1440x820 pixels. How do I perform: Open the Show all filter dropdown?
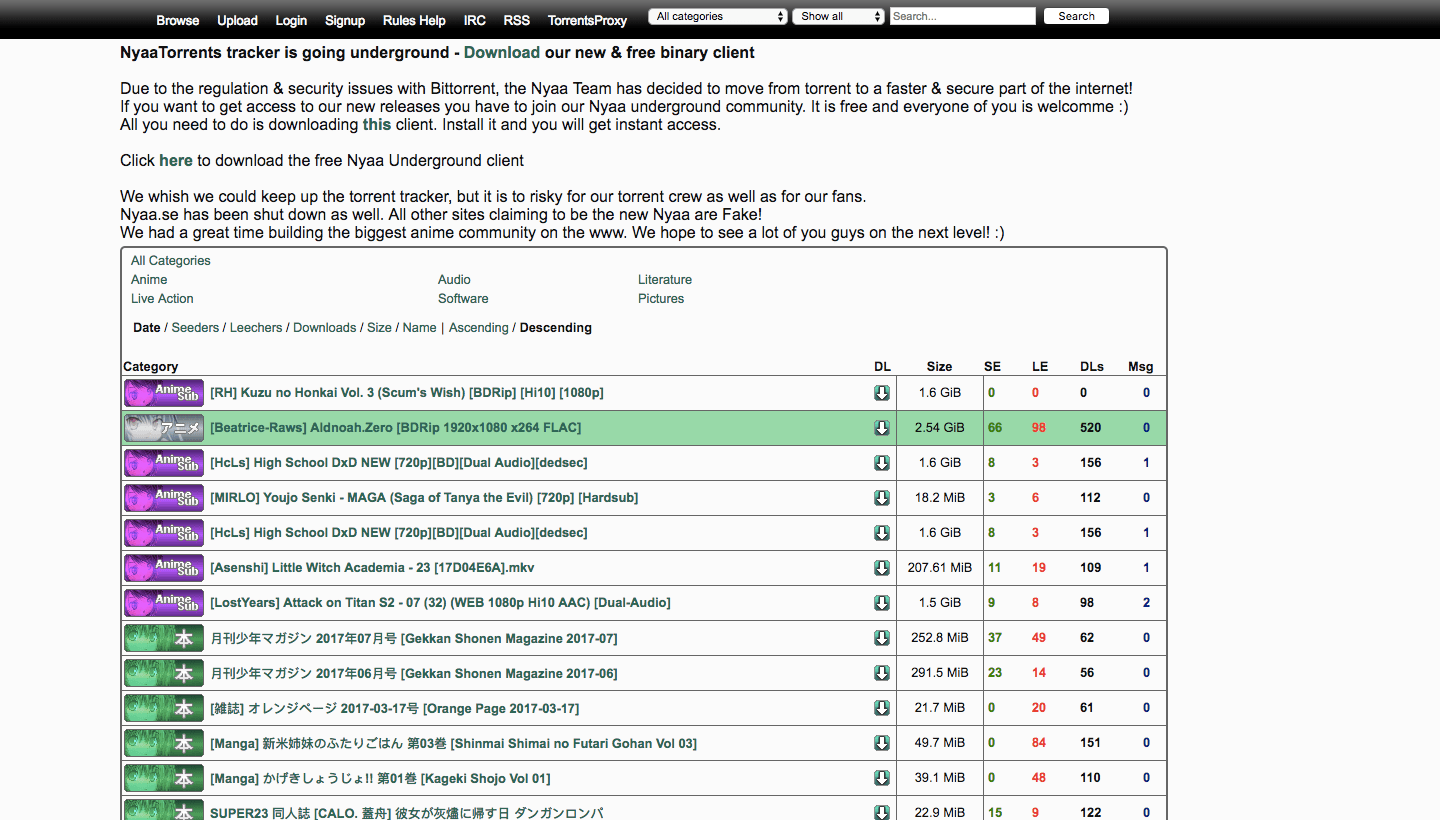point(838,16)
